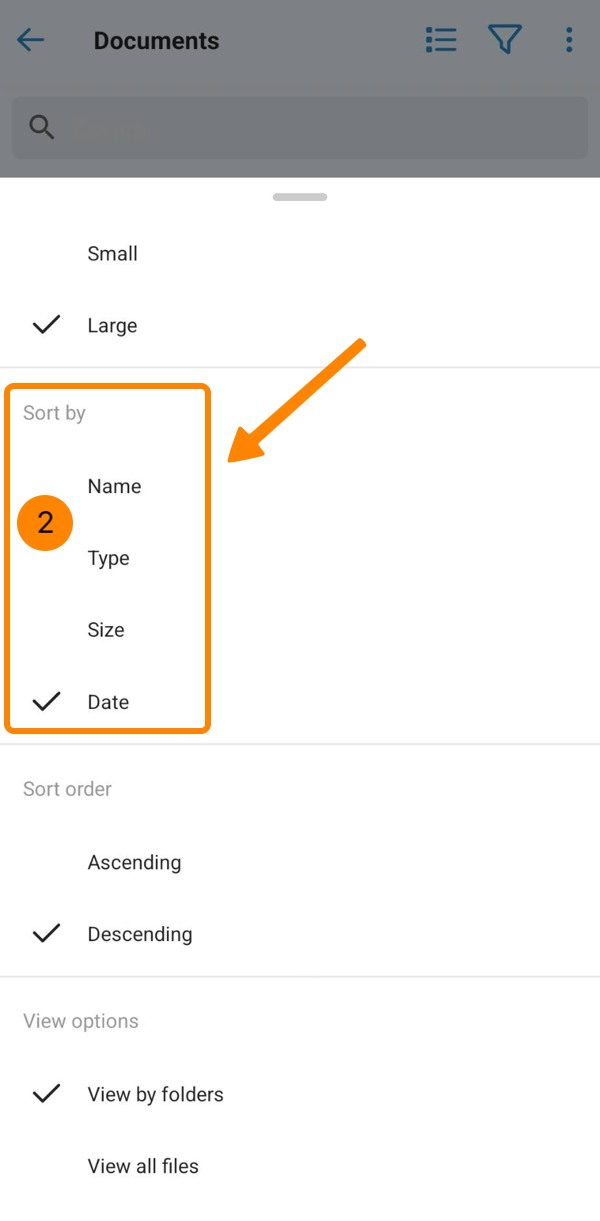The height and width of the screenshot is (1221, 600).
Task: Click the checkmark beside Descending
Action: [x=46, y=934]
